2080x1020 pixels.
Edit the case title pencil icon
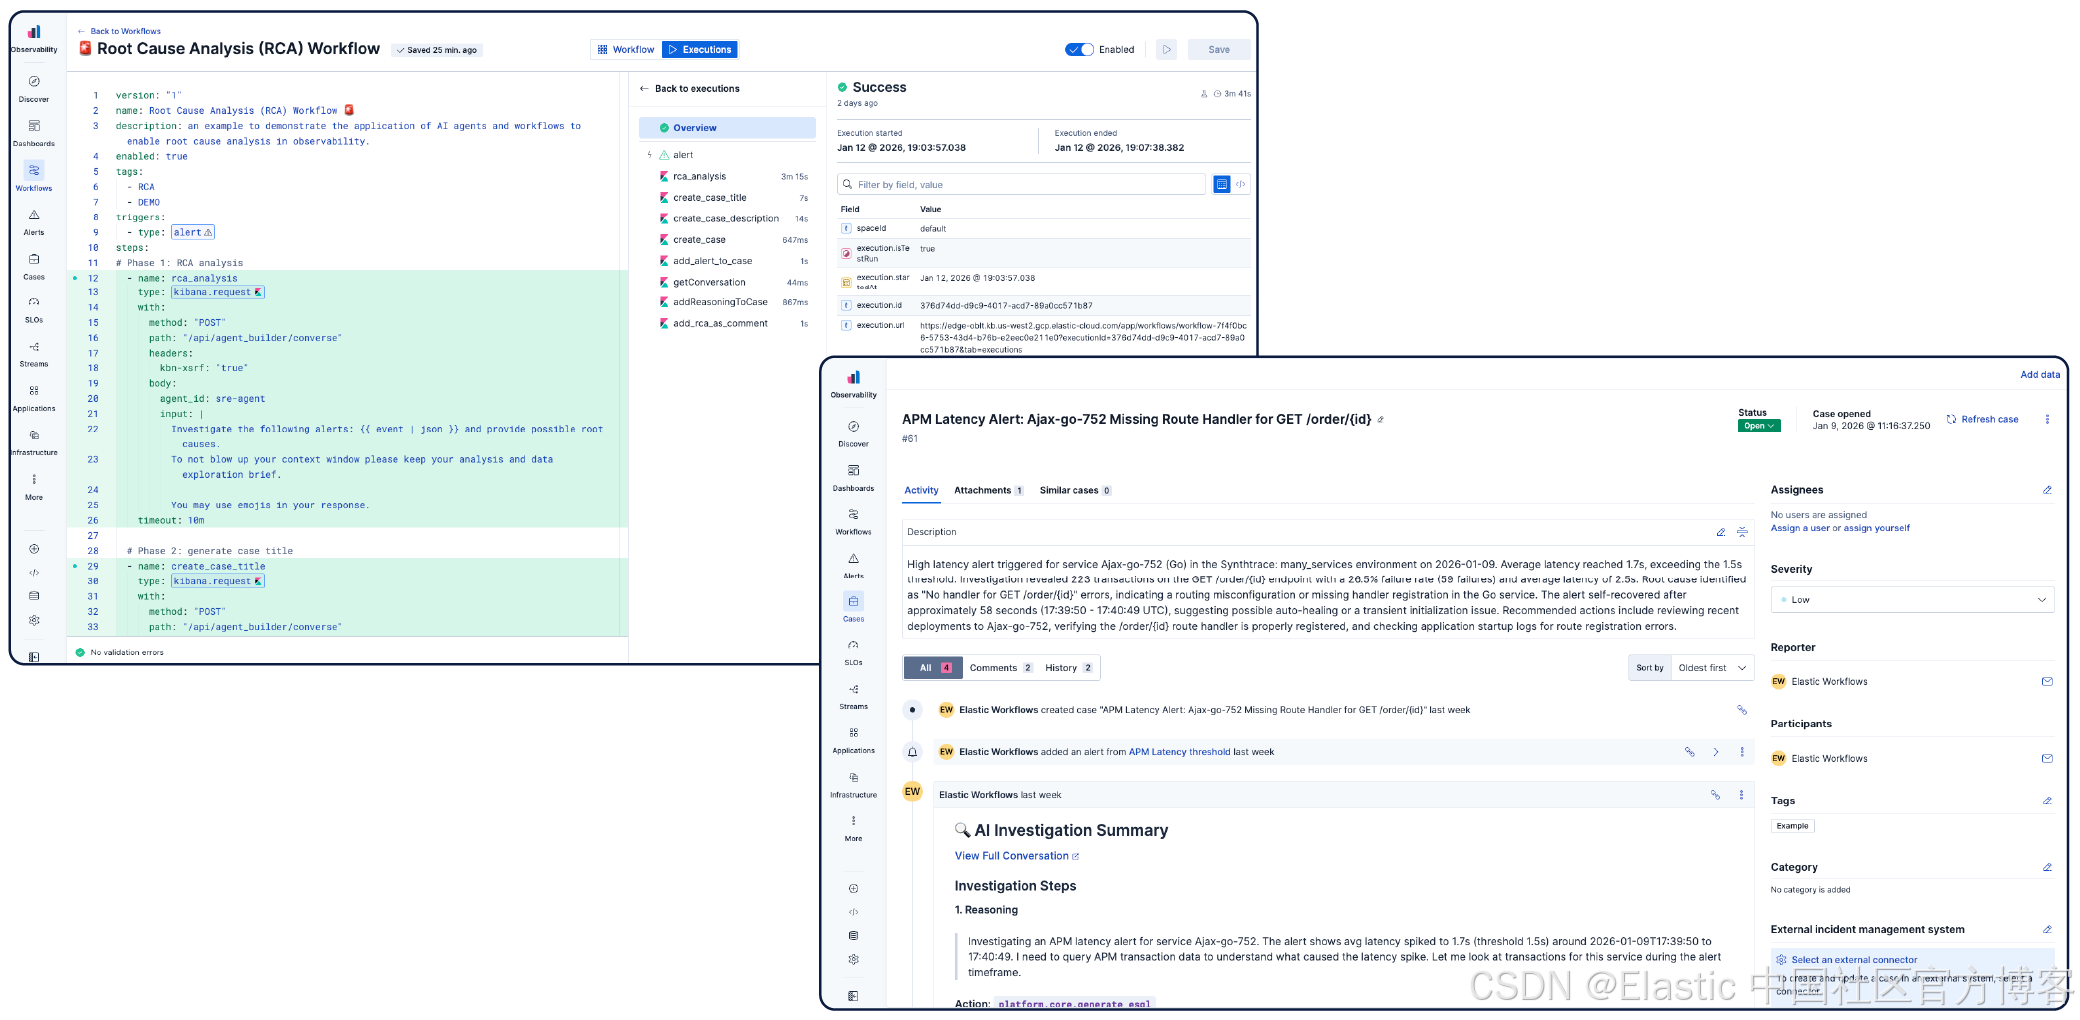click(x=1381, y=420)
